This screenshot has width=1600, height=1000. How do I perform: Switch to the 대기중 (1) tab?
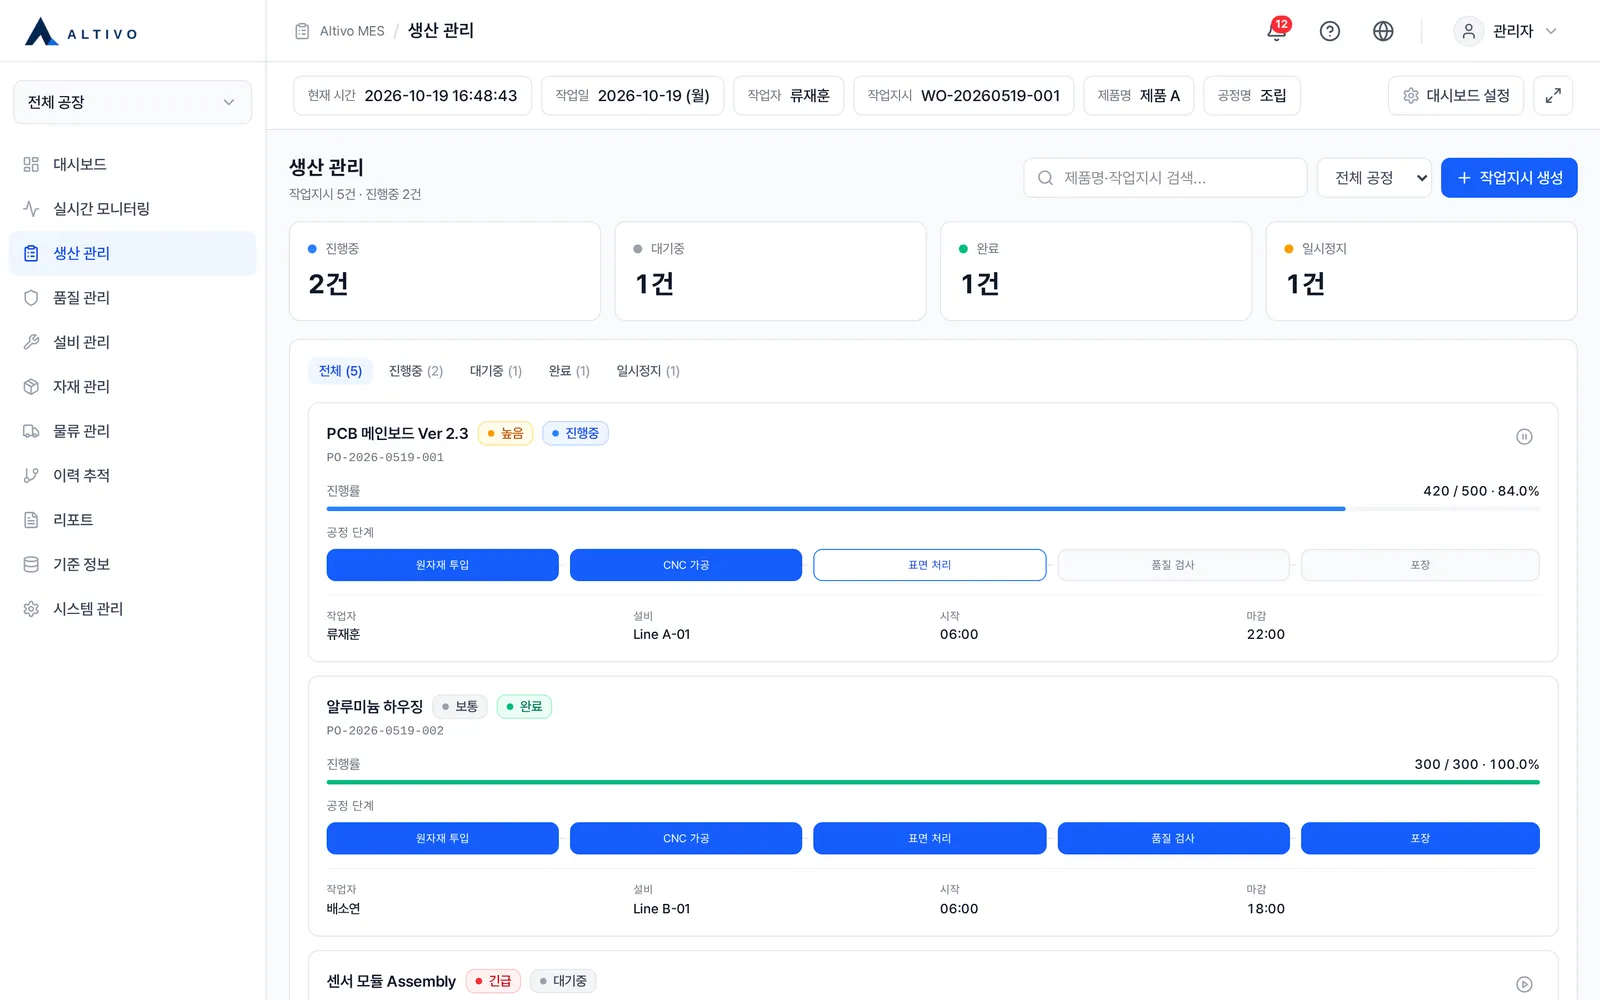click(x=496, y=371)
